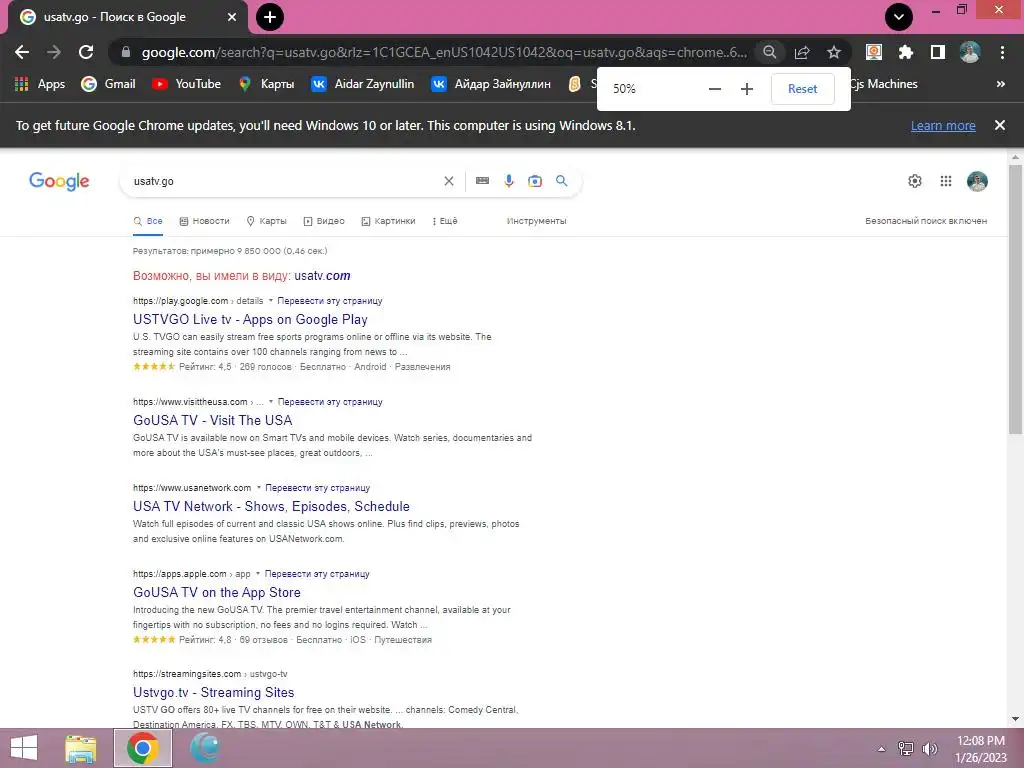
Task: Open the Gmail bookmark
Action: (x=108, y=84)
